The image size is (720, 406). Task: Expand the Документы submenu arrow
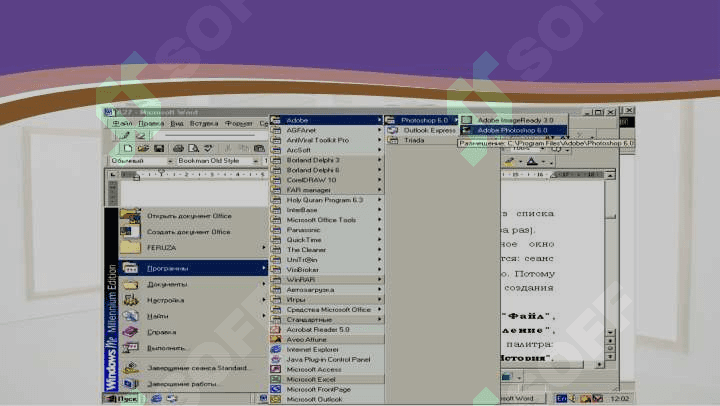pos(264,284)
